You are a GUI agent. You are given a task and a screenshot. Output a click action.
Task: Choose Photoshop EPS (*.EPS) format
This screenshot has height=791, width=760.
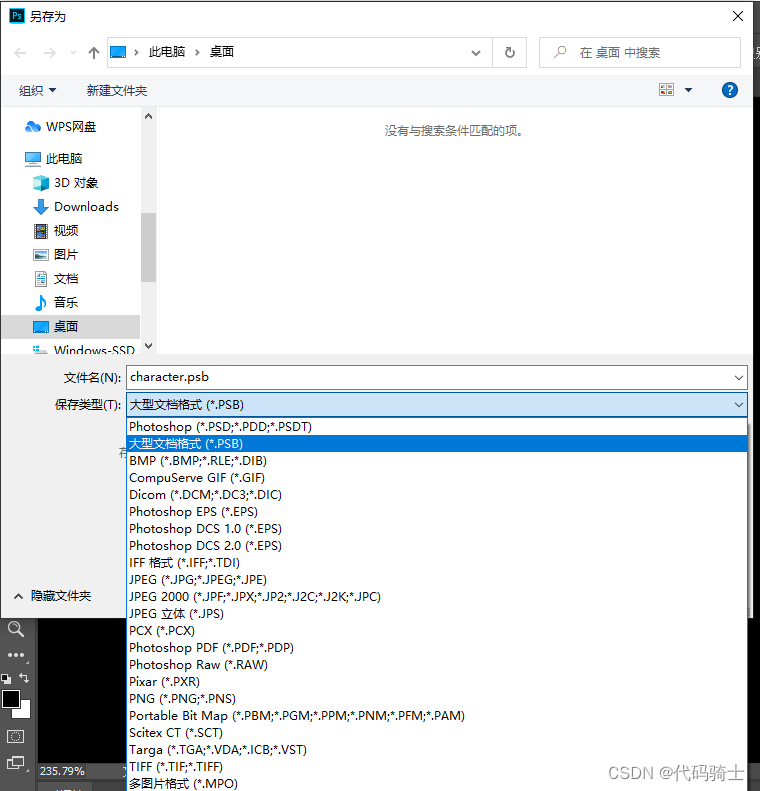(437, 512)
